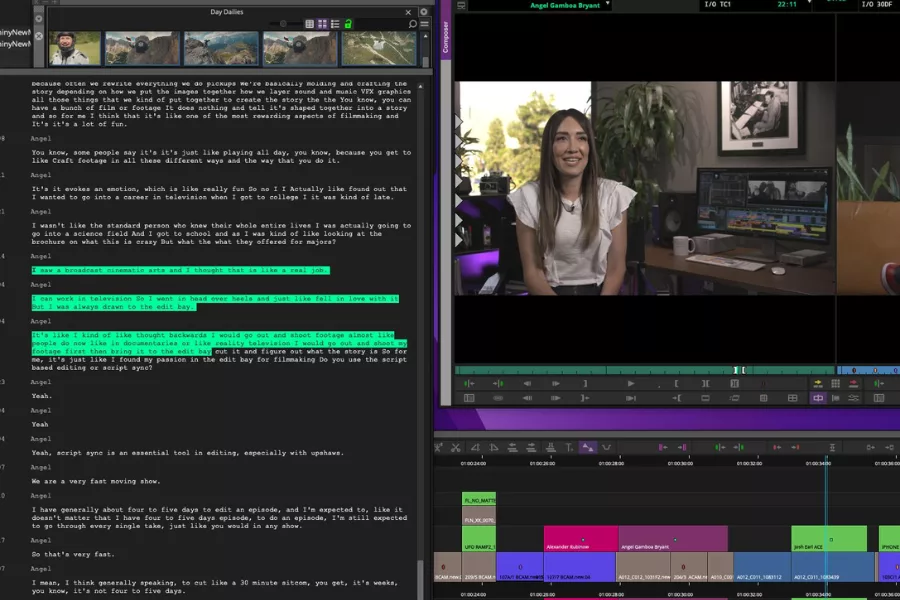Open the bin search magnifier
This screenshot has height=600, width=900.
pyautogui.click(x=412, y=24)
